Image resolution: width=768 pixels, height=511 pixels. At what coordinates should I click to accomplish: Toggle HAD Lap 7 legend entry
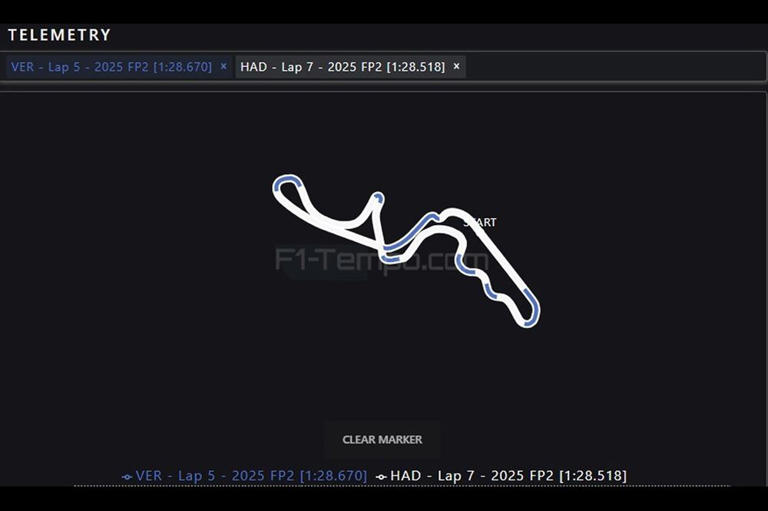(508, 476)
